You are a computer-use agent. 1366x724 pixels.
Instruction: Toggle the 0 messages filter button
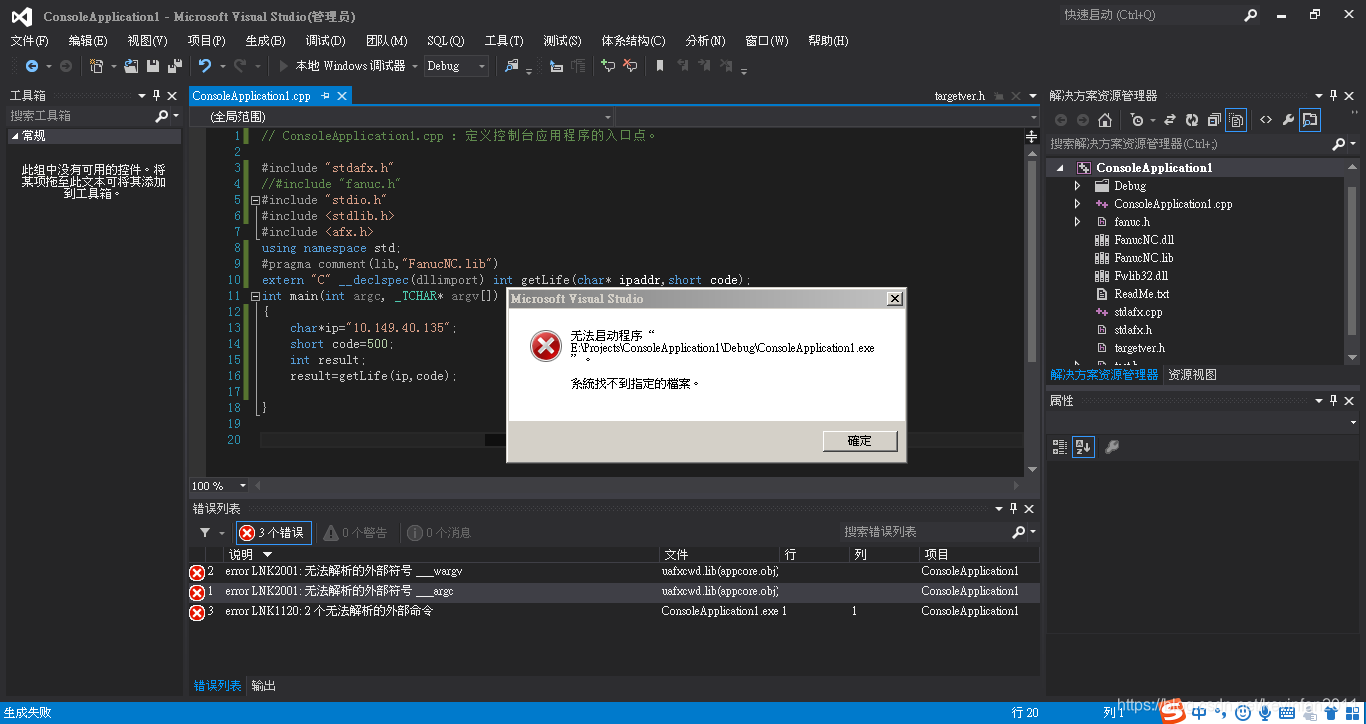tap(440, 533)
